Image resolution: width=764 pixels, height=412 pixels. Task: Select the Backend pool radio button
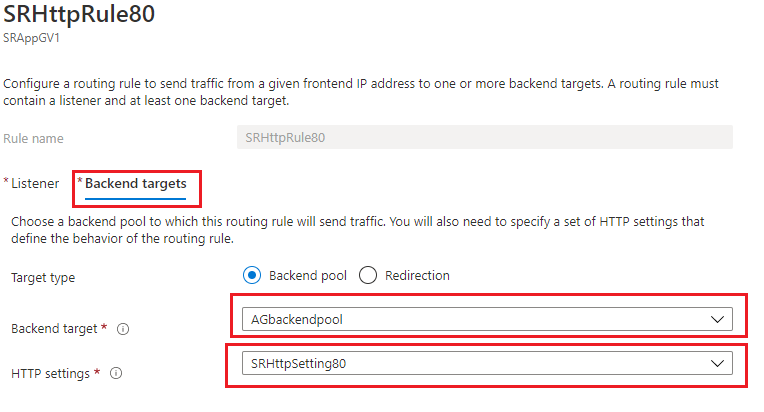[x=252, y=275]
